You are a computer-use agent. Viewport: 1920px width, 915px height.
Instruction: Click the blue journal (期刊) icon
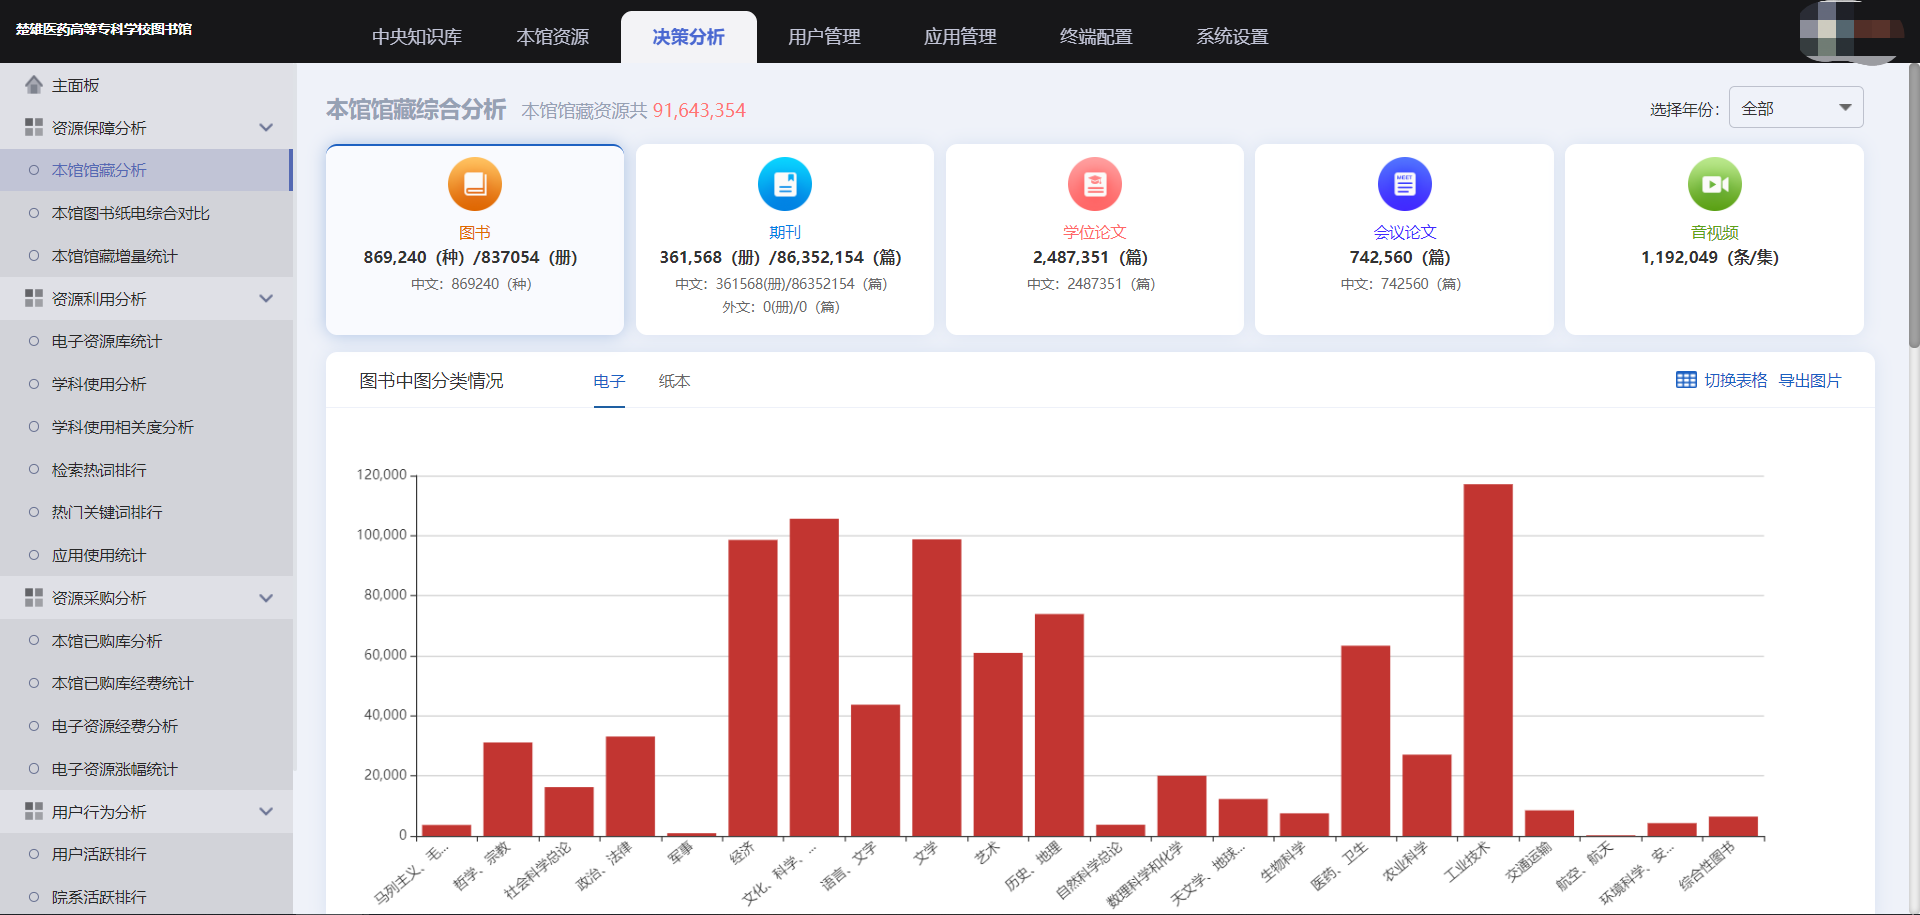[x=784, y=184]
